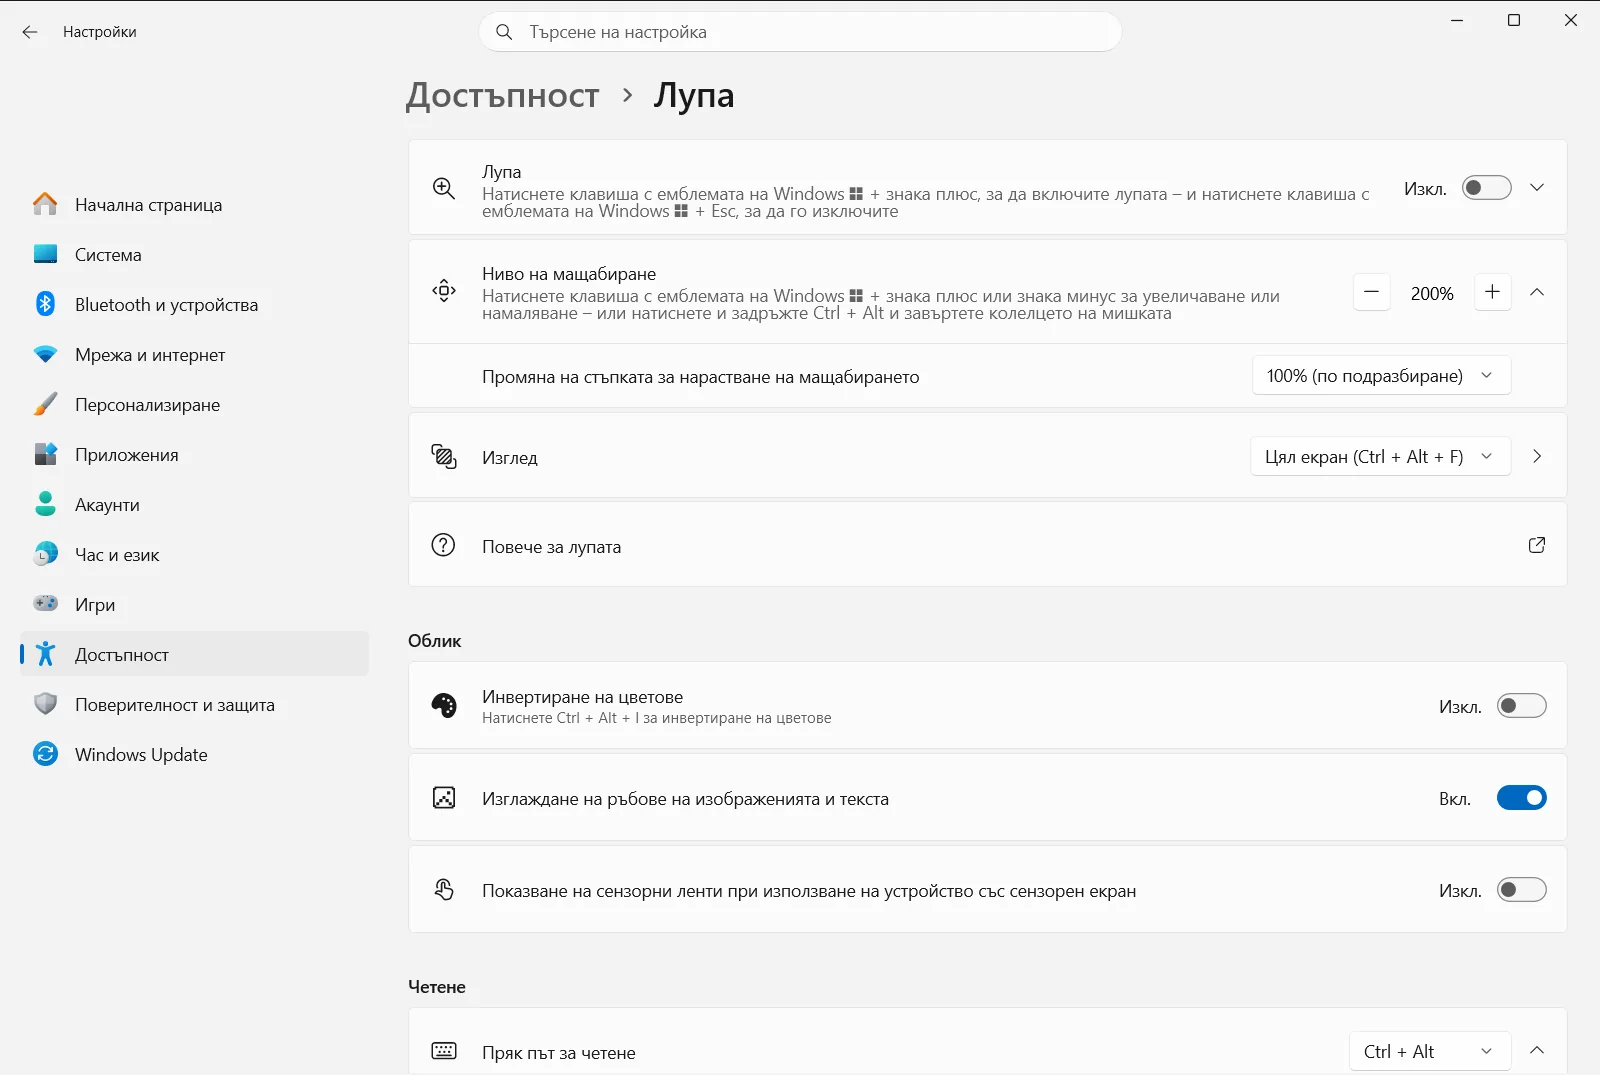Select Акаунти label in sidebar
Screen dimensions: 1600x1075
point(107,505)
